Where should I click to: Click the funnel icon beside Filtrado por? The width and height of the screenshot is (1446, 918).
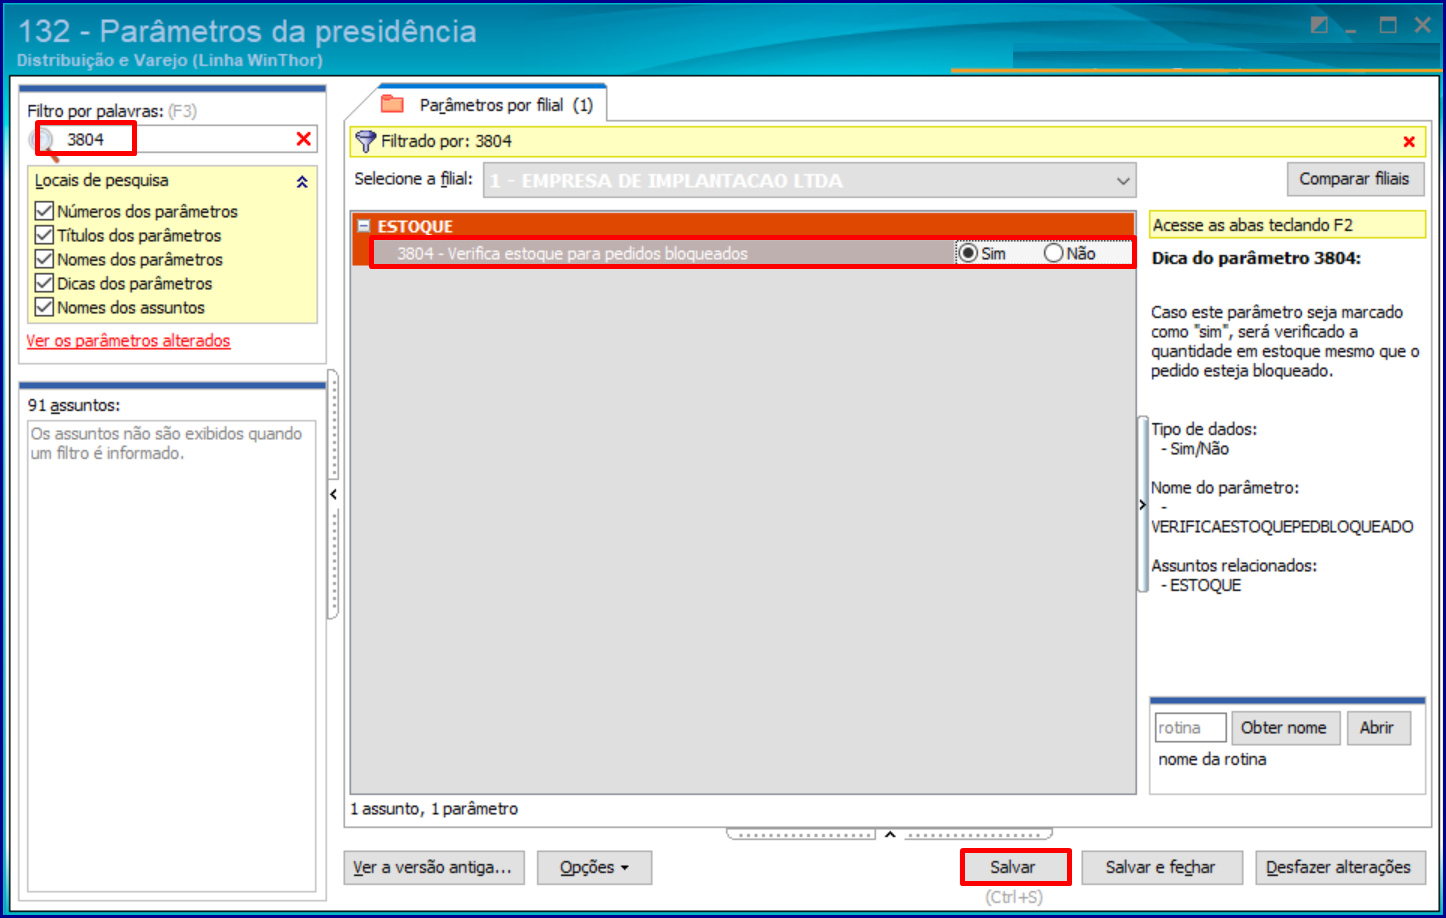[x=366, y=141]
